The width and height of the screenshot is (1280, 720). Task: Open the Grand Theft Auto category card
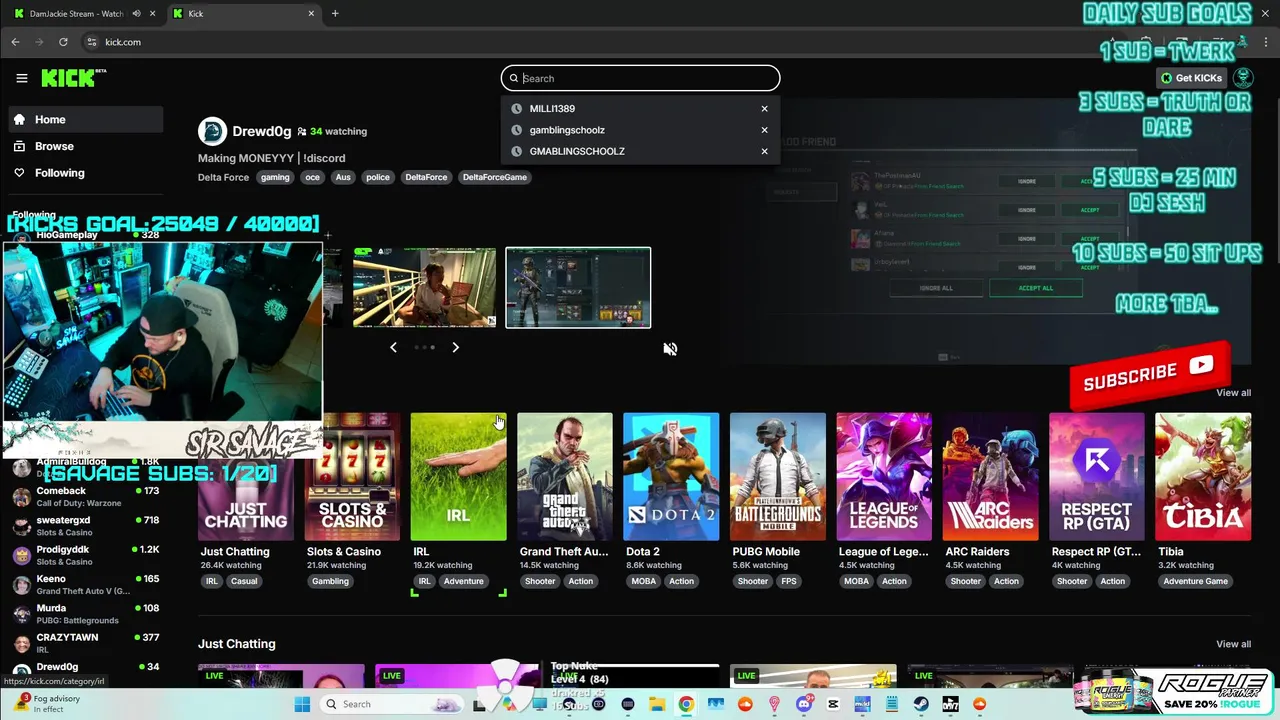pyautogui.click(x=565, y=477)
